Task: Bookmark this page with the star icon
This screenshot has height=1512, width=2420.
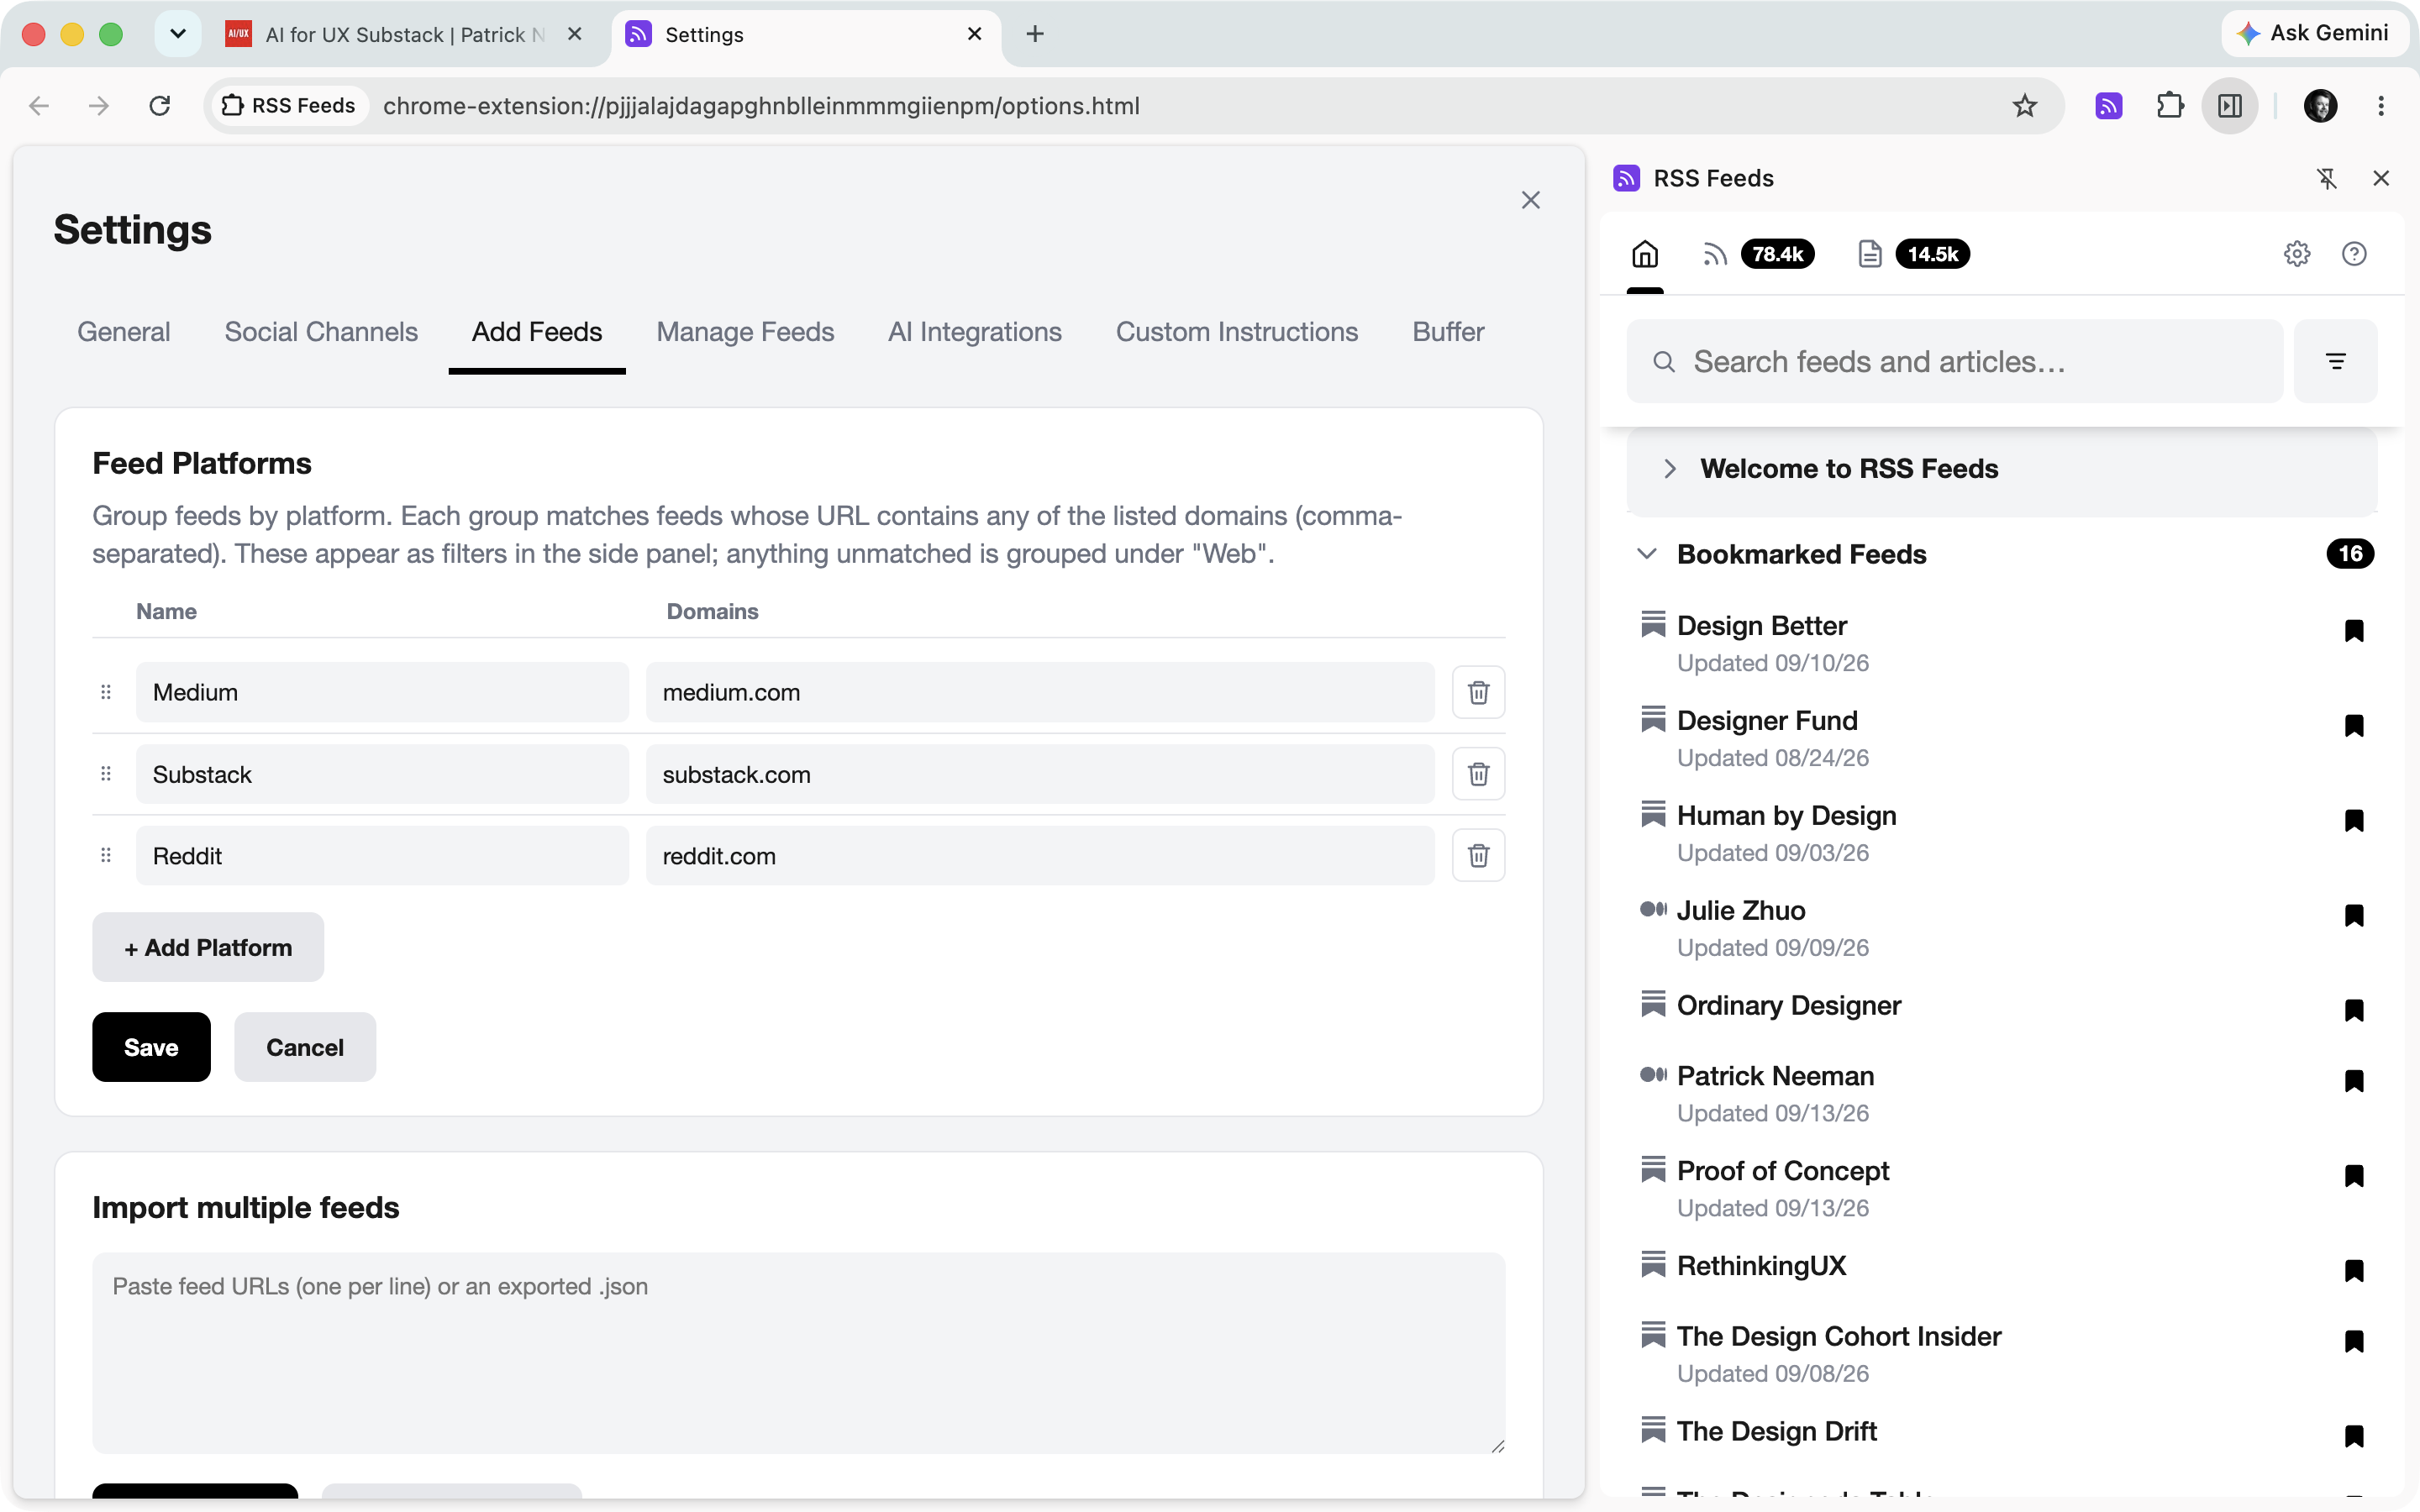Action: pyautogui.click(x=2024, y=106)
